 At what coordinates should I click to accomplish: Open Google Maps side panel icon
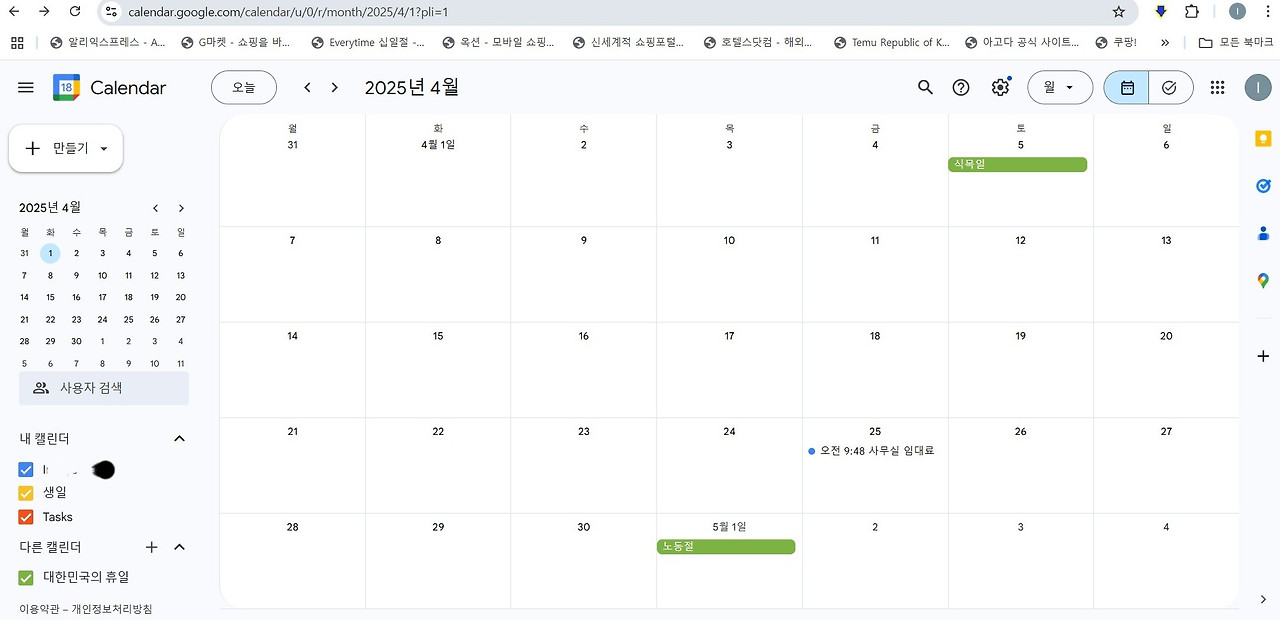point(1263,281)
